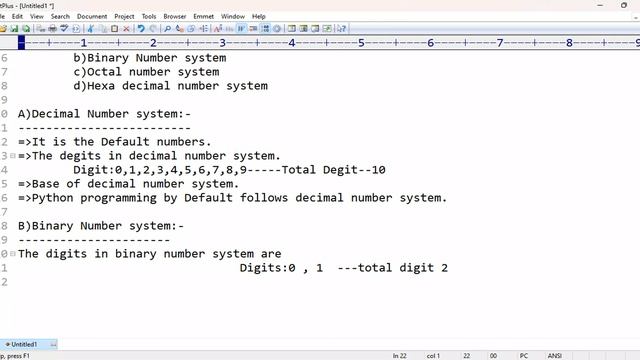Click the 'col 1' status bar entry
This screenshot has width=640, height=360.
tap(433, 356)
